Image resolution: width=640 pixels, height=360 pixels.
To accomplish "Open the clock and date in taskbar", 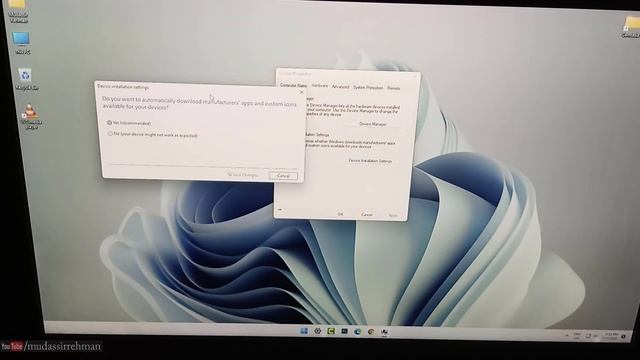I will click(611, 336).
